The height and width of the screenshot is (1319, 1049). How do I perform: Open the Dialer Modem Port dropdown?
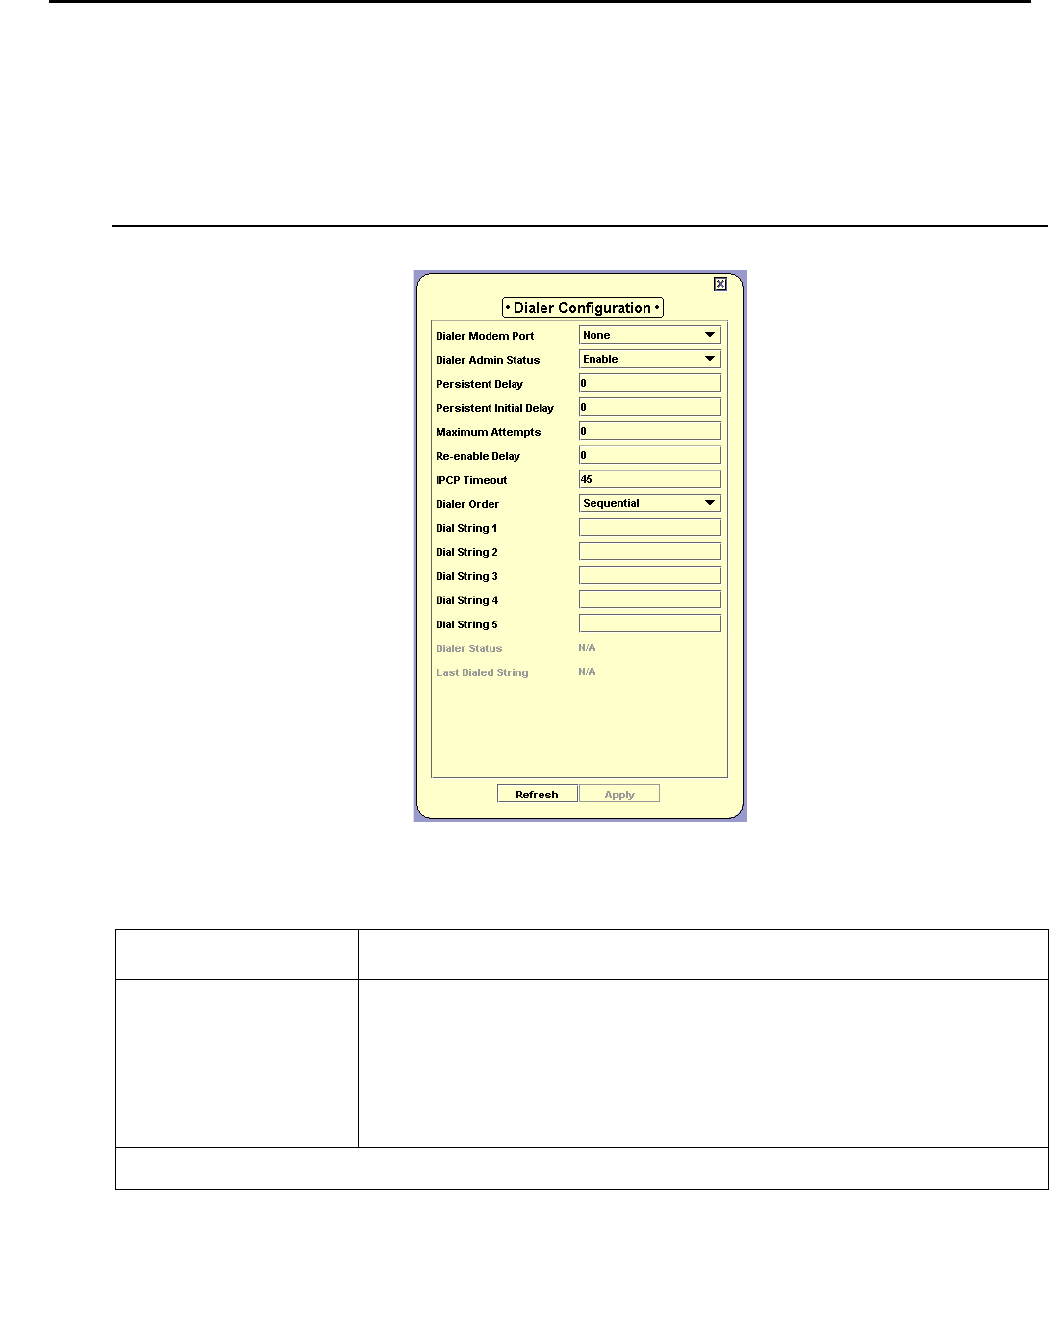[650, 335]
